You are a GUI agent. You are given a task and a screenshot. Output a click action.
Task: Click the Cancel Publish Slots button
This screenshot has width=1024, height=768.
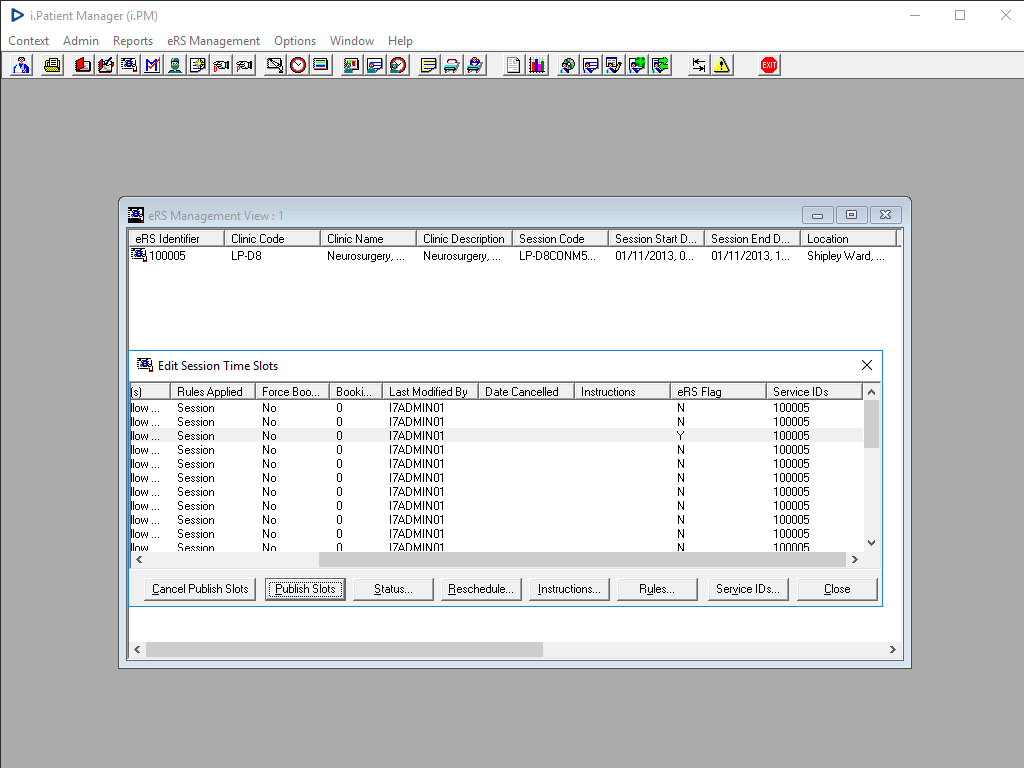click(200, 589)
